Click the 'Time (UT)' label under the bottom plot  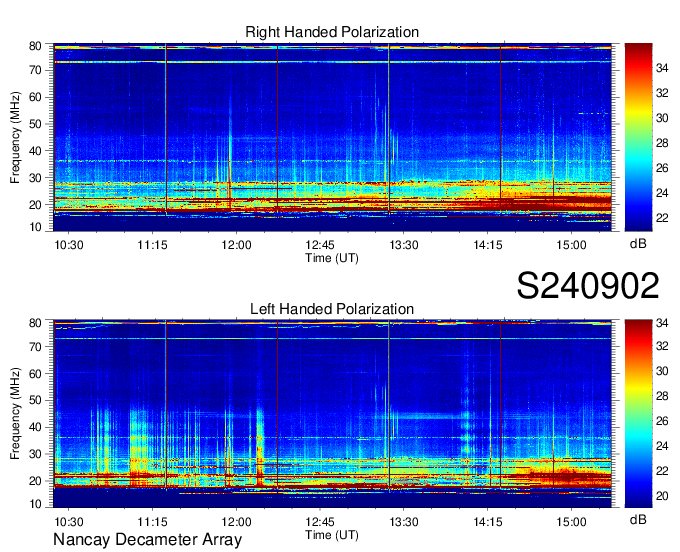coord(332,535)
